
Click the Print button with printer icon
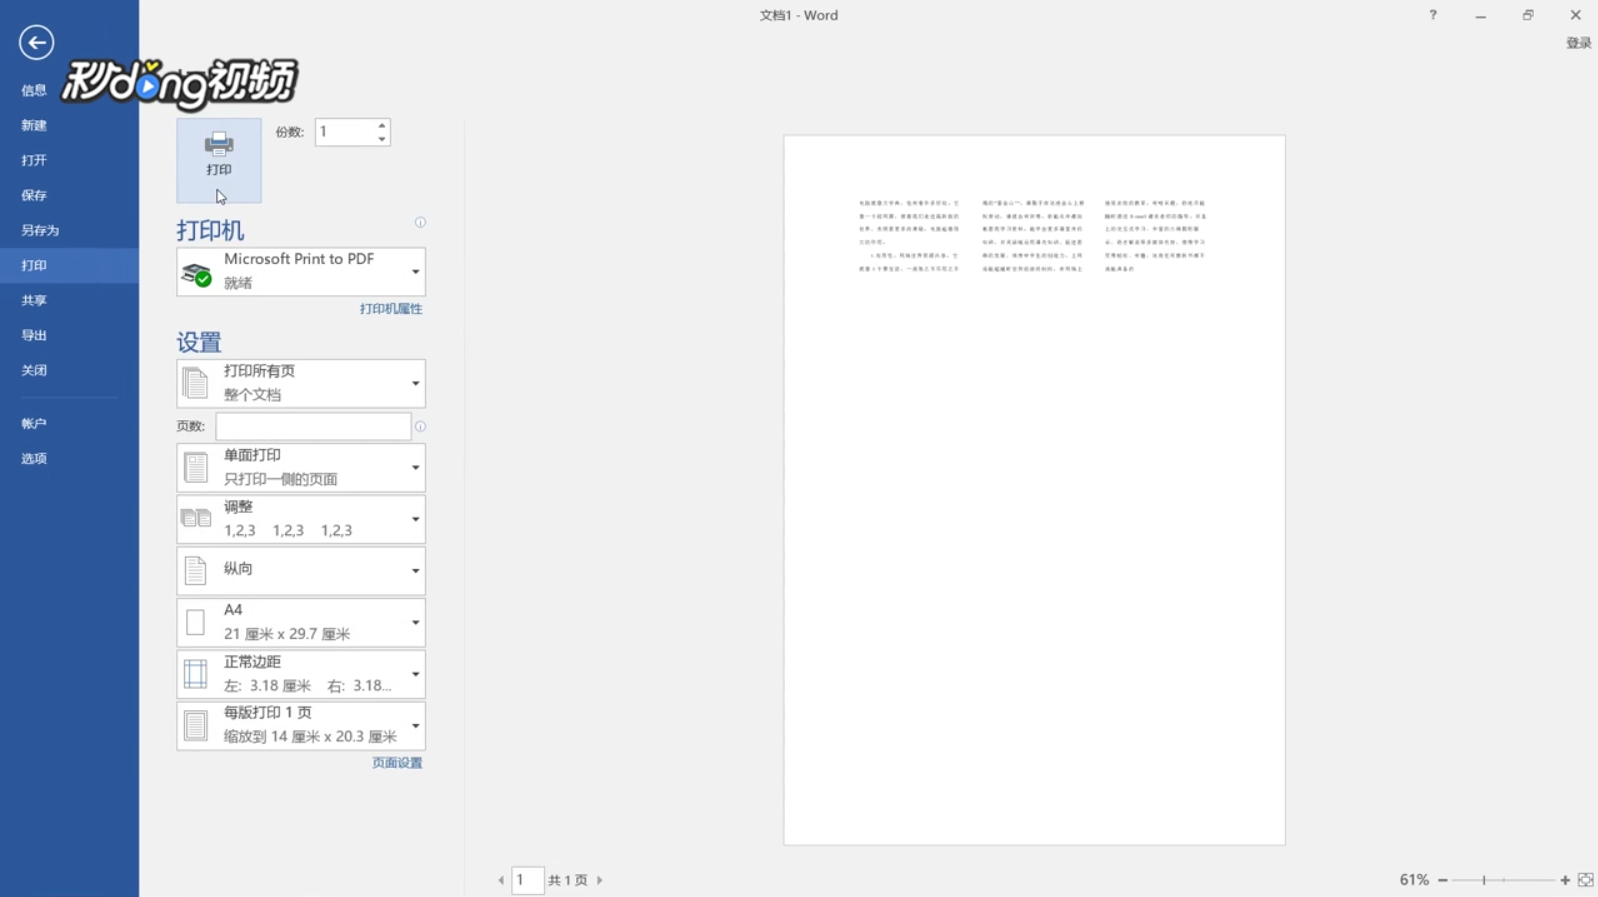pos(219,160)
